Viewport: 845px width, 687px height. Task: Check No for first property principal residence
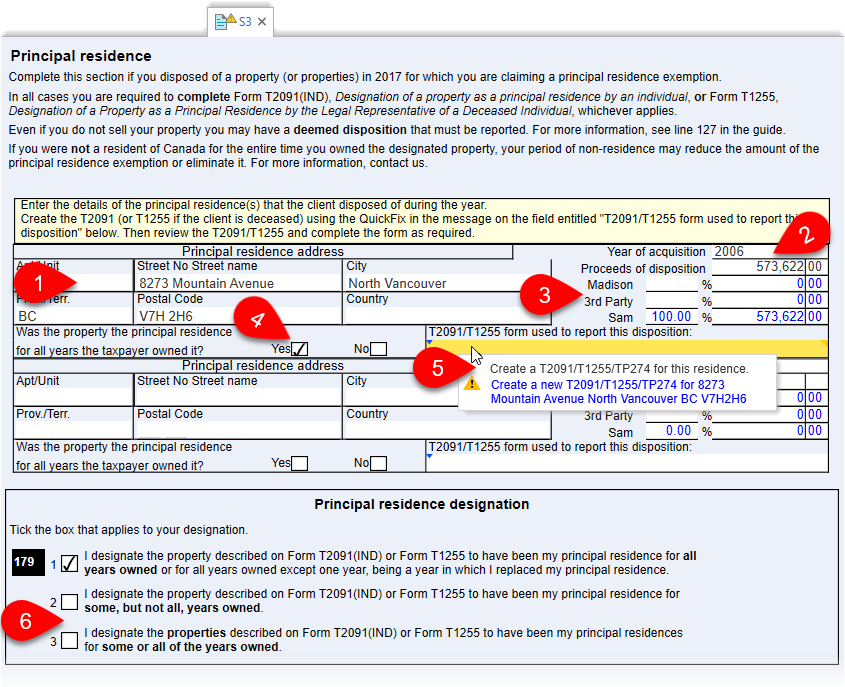coord(378,349)
